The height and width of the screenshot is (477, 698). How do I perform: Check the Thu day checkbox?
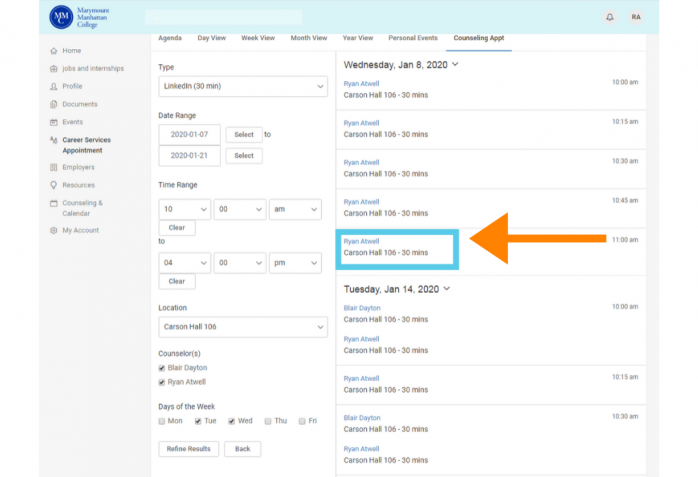[267, 421]
